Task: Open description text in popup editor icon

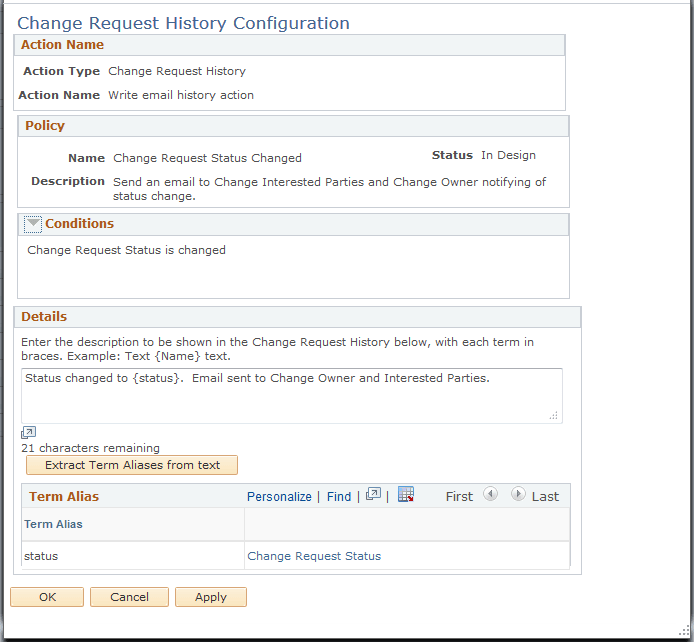Action: point(28,432)
